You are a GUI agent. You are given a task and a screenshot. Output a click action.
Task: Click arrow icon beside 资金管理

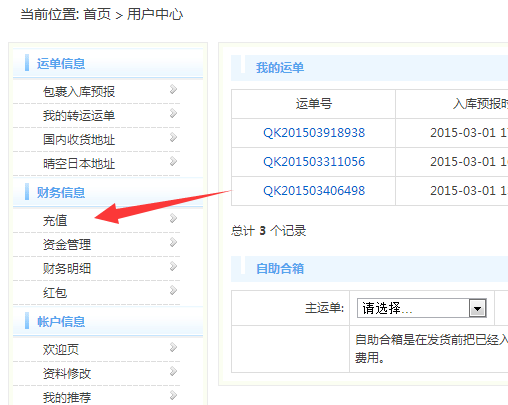coord(173,242)
